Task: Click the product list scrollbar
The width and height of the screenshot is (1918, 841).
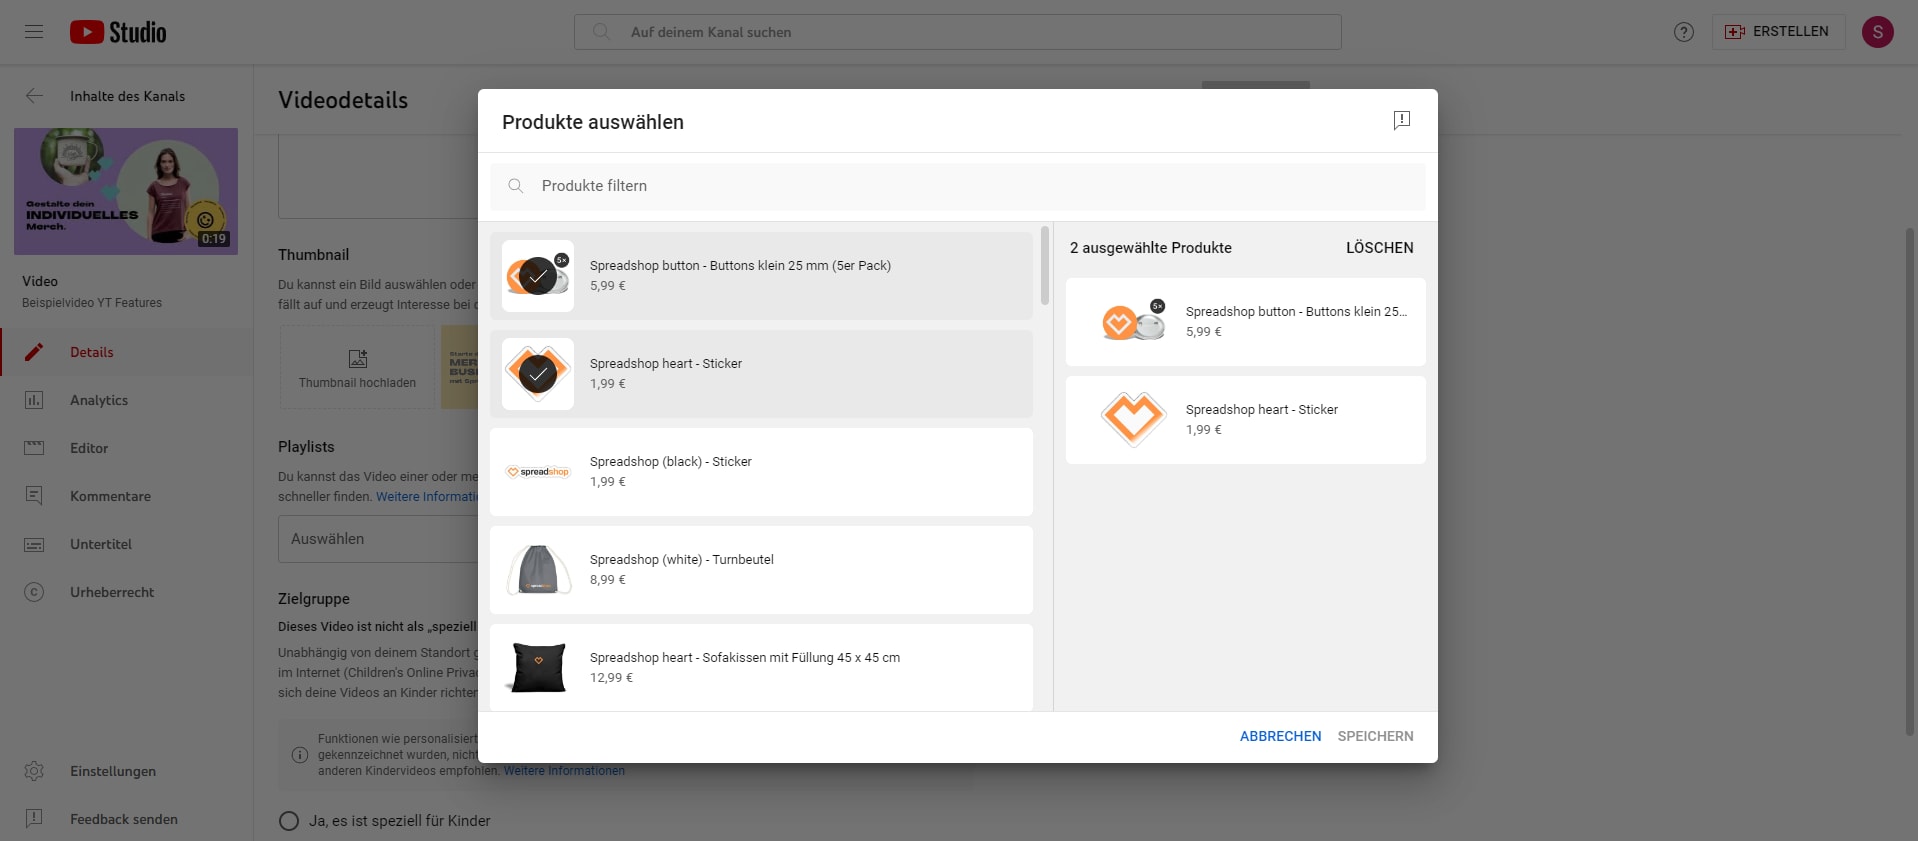Action: coord(1045,266)
